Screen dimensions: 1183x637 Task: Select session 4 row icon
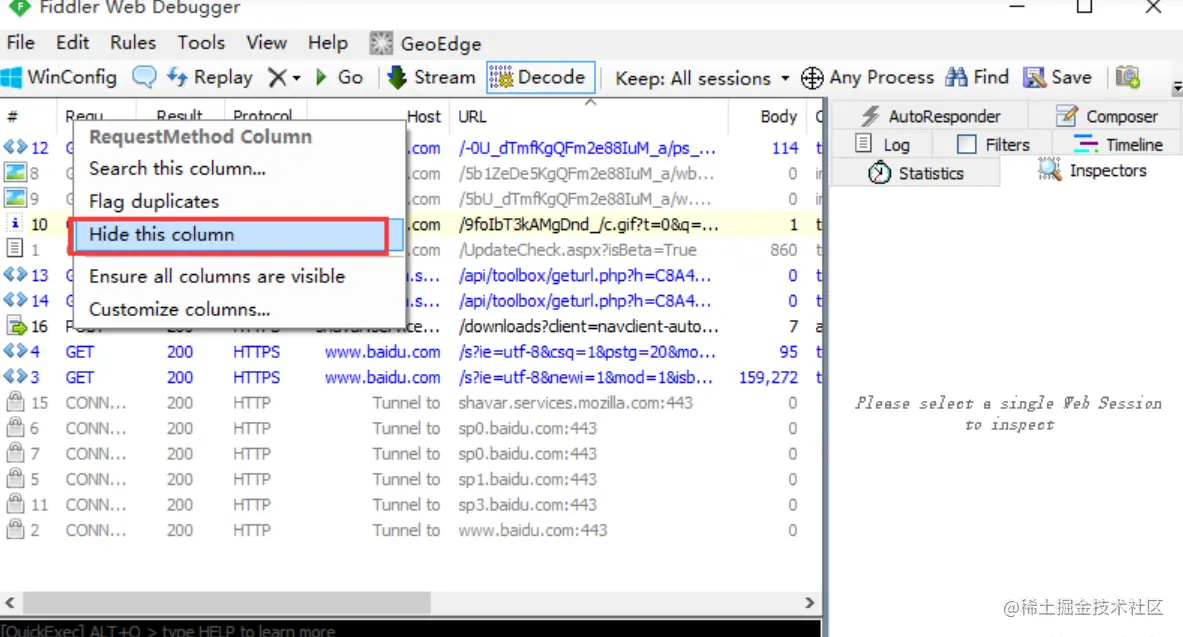[x=15, y=351]
